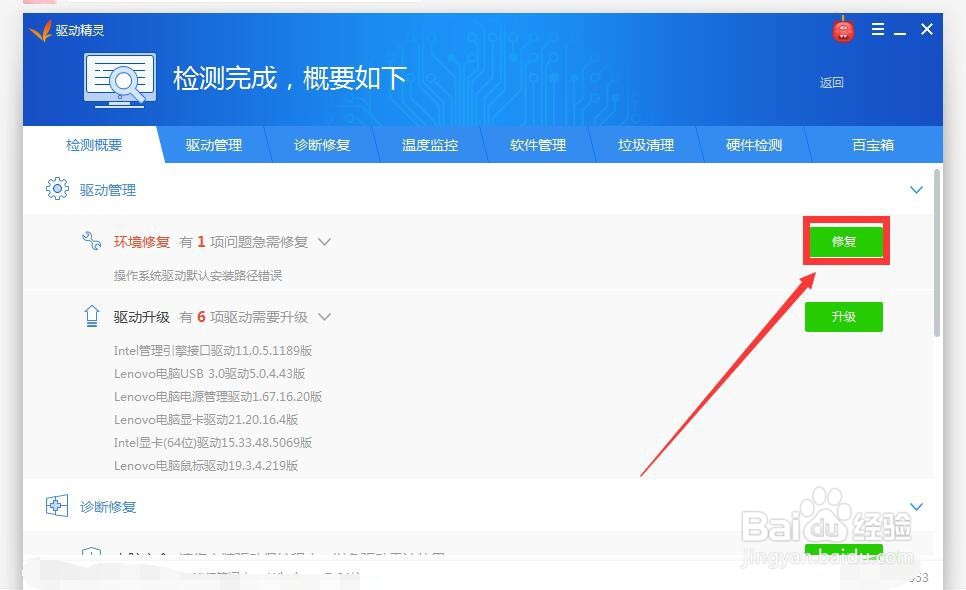Open the hamburger menu icon
Image resolution: width=966 pixels, height=590 pixels.
click(x=877, y=29)
